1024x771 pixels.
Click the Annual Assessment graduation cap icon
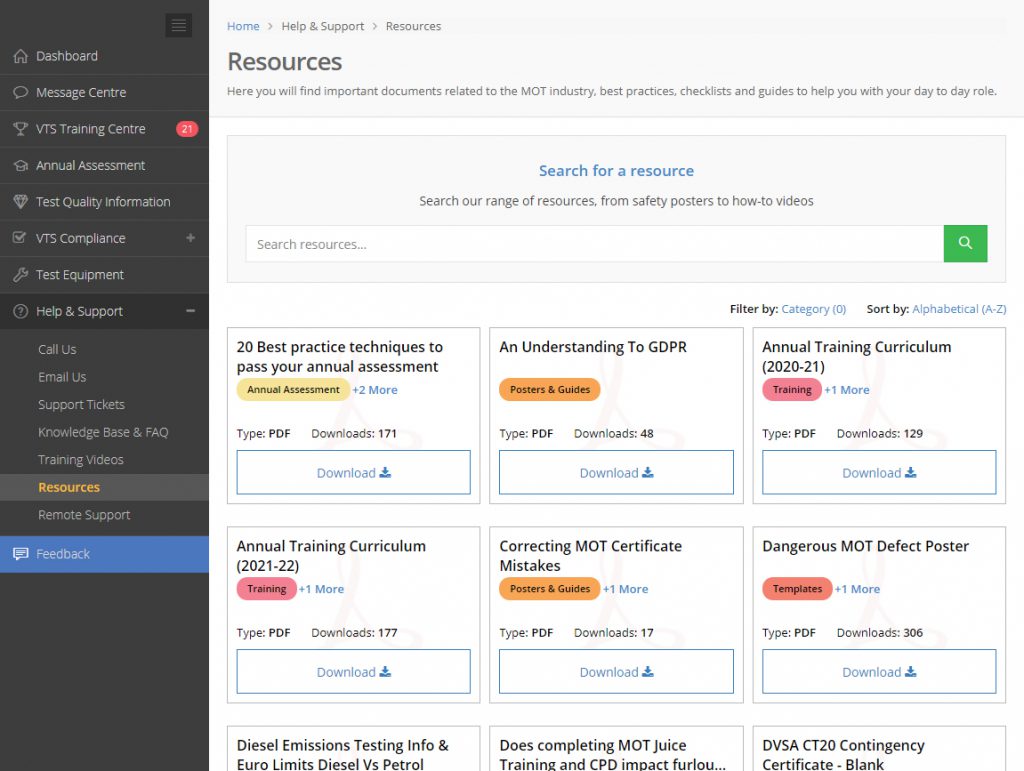21,165
